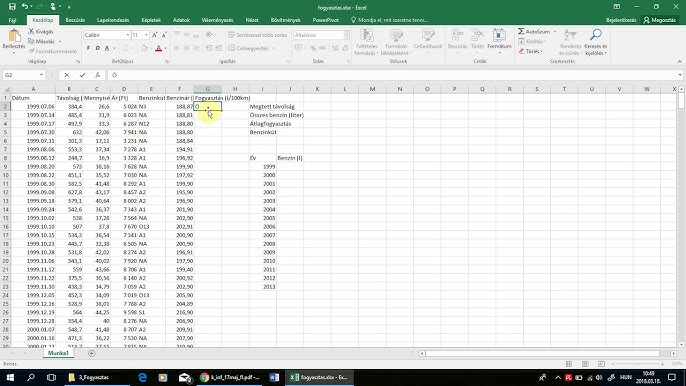The image size is (686, 386).
Task: Switch to the Adatok tab
Action: pos(181,20)
